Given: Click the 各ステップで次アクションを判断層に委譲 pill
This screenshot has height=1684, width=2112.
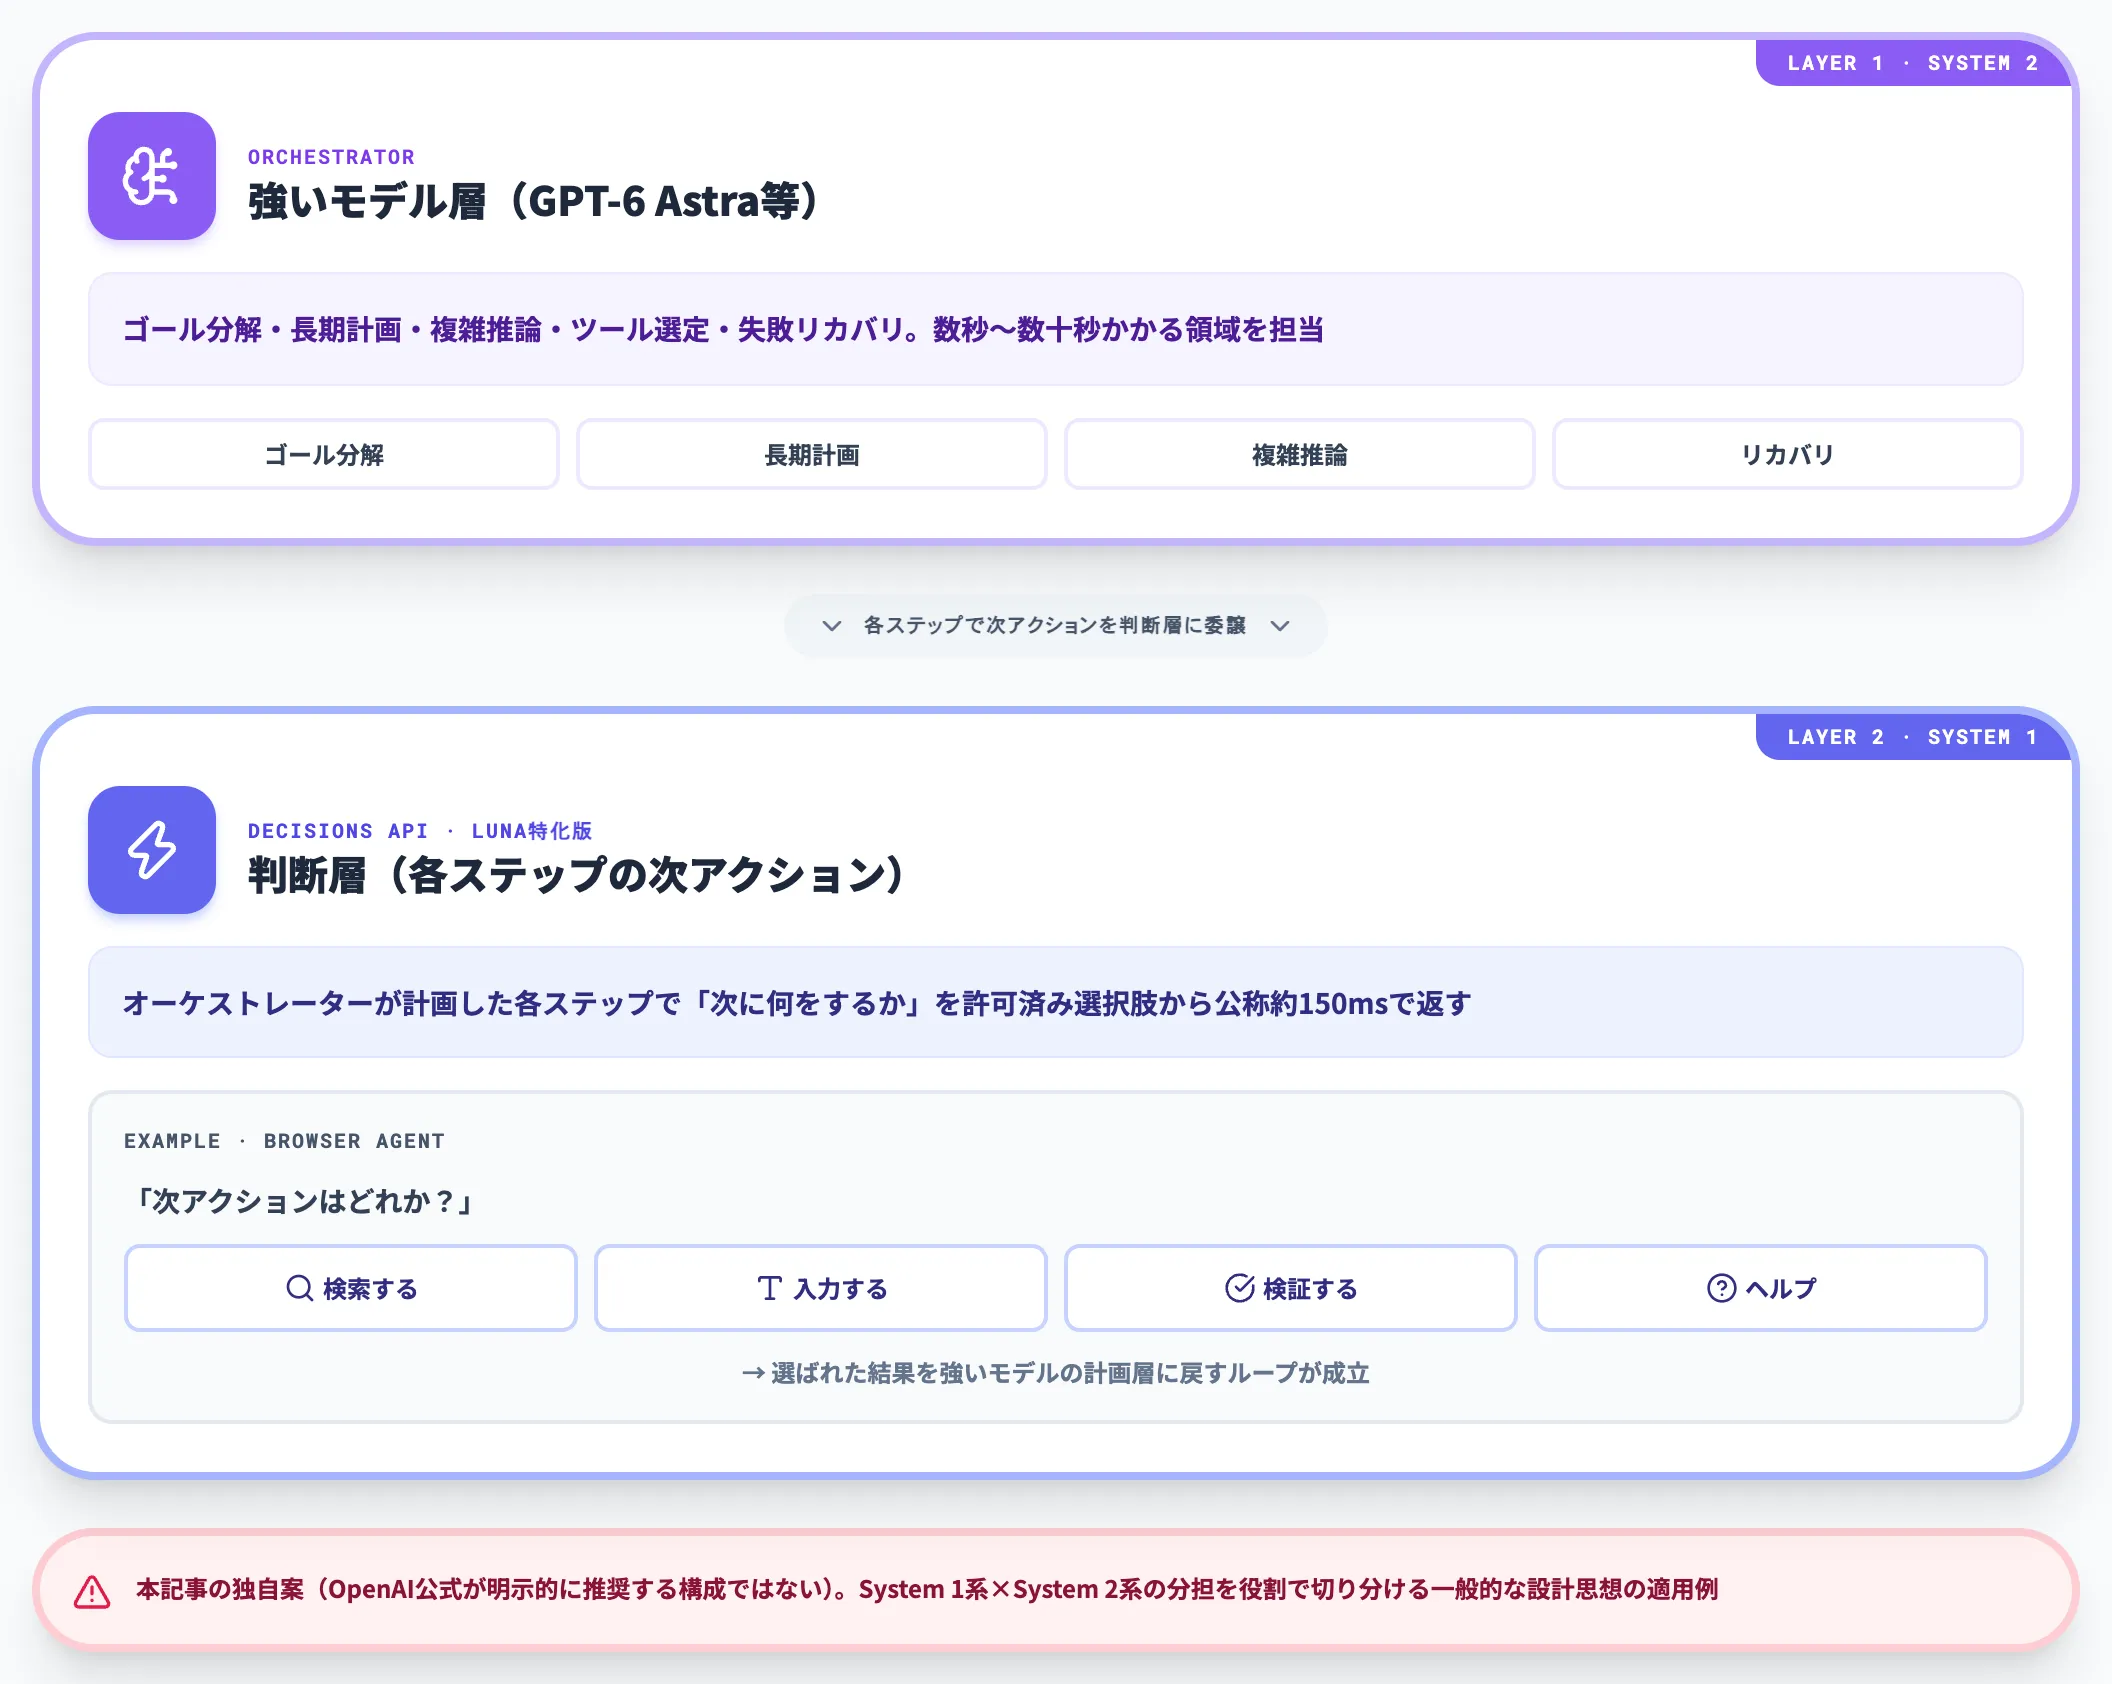Looking at the screenshot, I should click(1056, 626).
